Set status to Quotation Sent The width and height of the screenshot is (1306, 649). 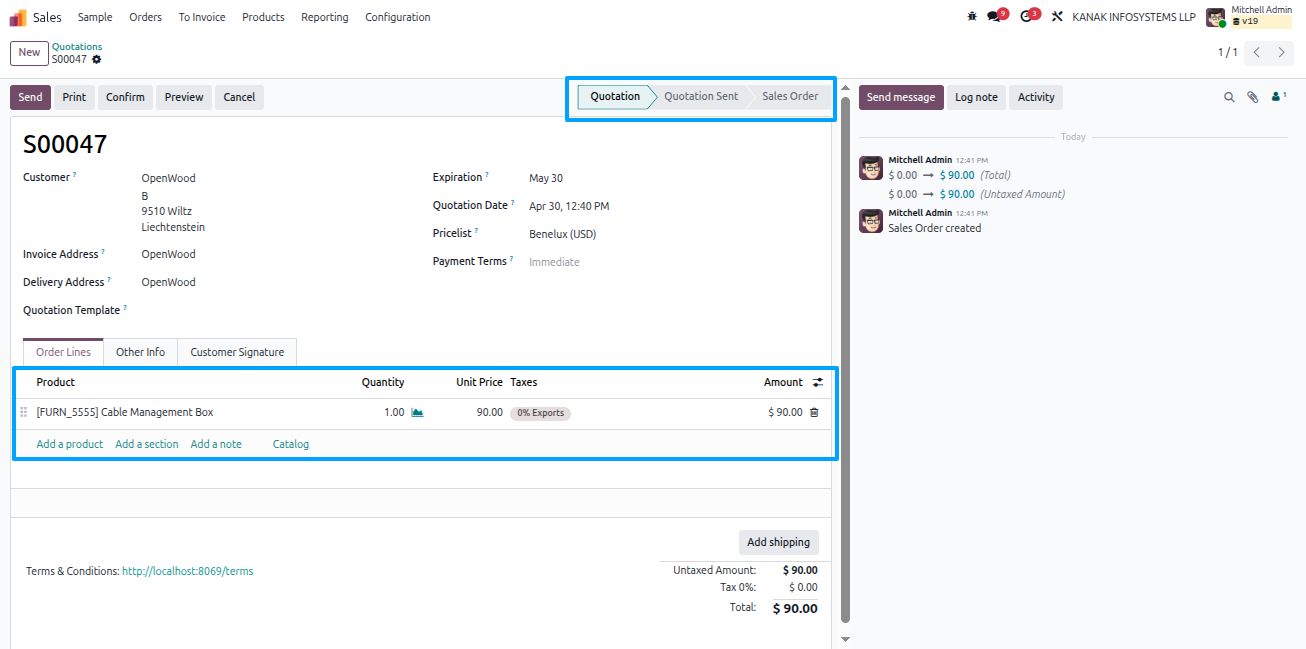click(701, 96)
